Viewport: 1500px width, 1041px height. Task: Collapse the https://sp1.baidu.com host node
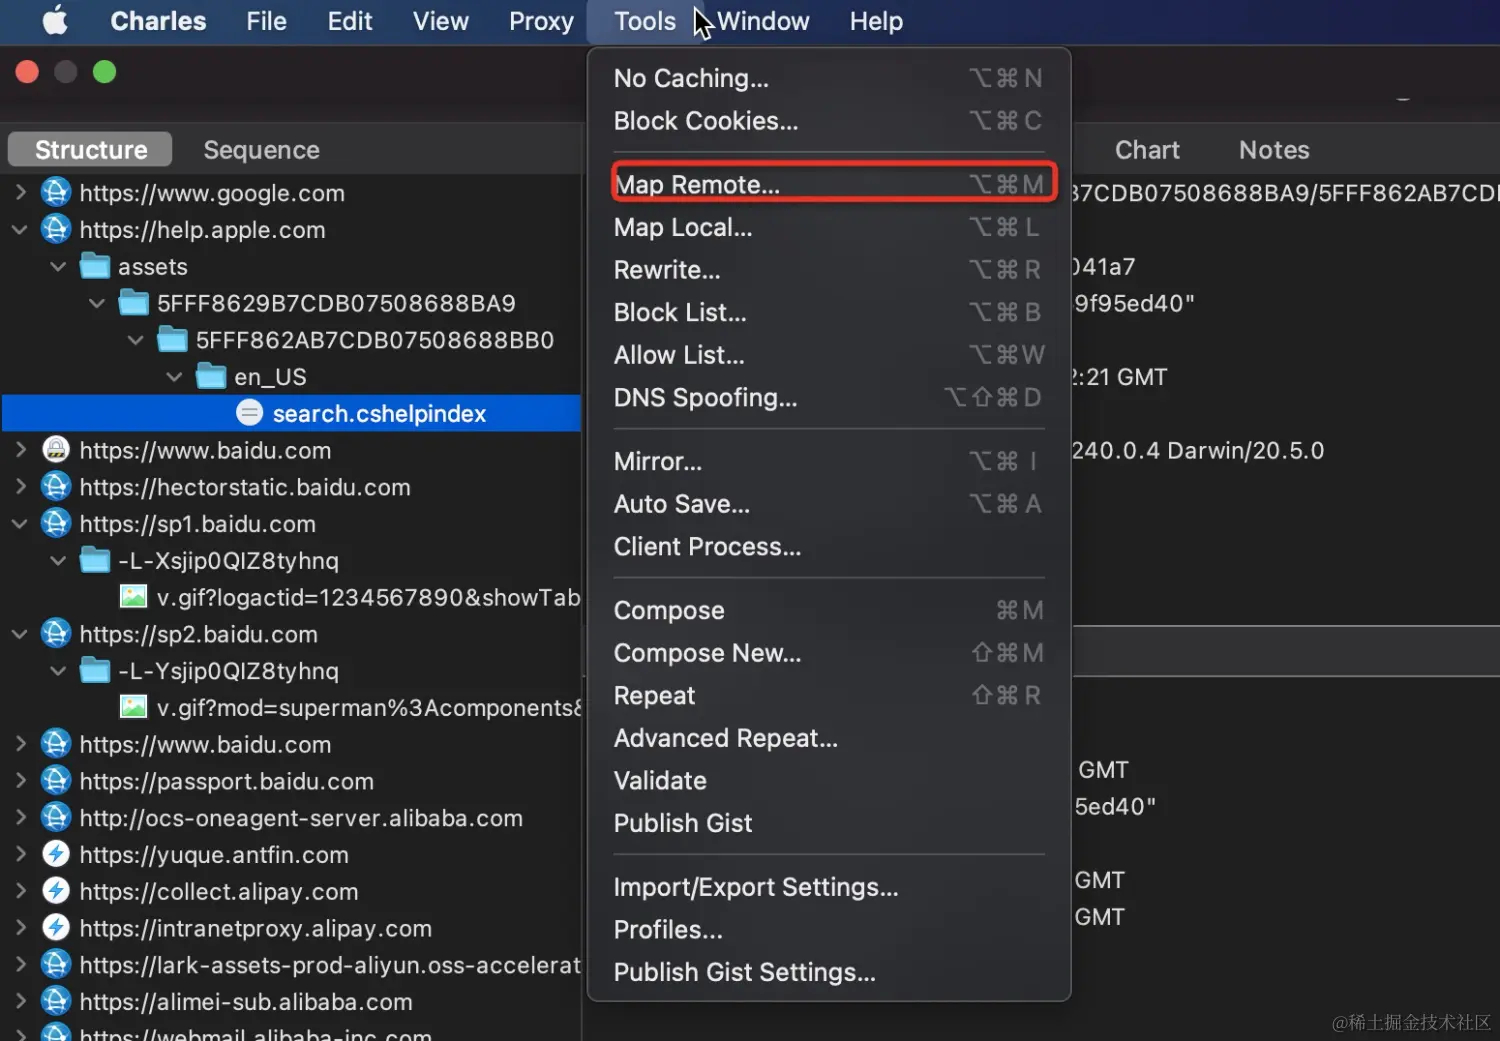pyautogui.click(x=20, y=523)
